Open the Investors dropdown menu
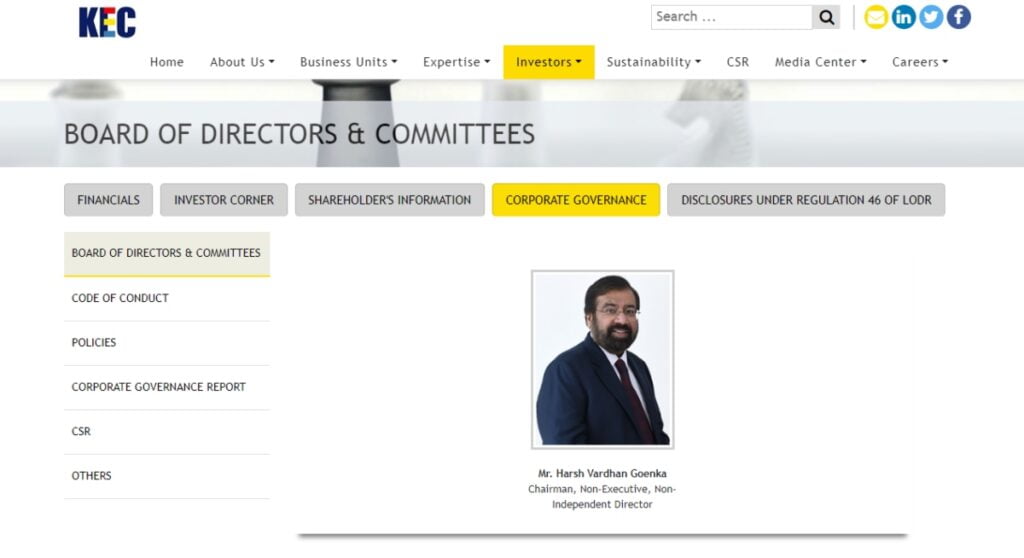 click(x=549, y=62)
